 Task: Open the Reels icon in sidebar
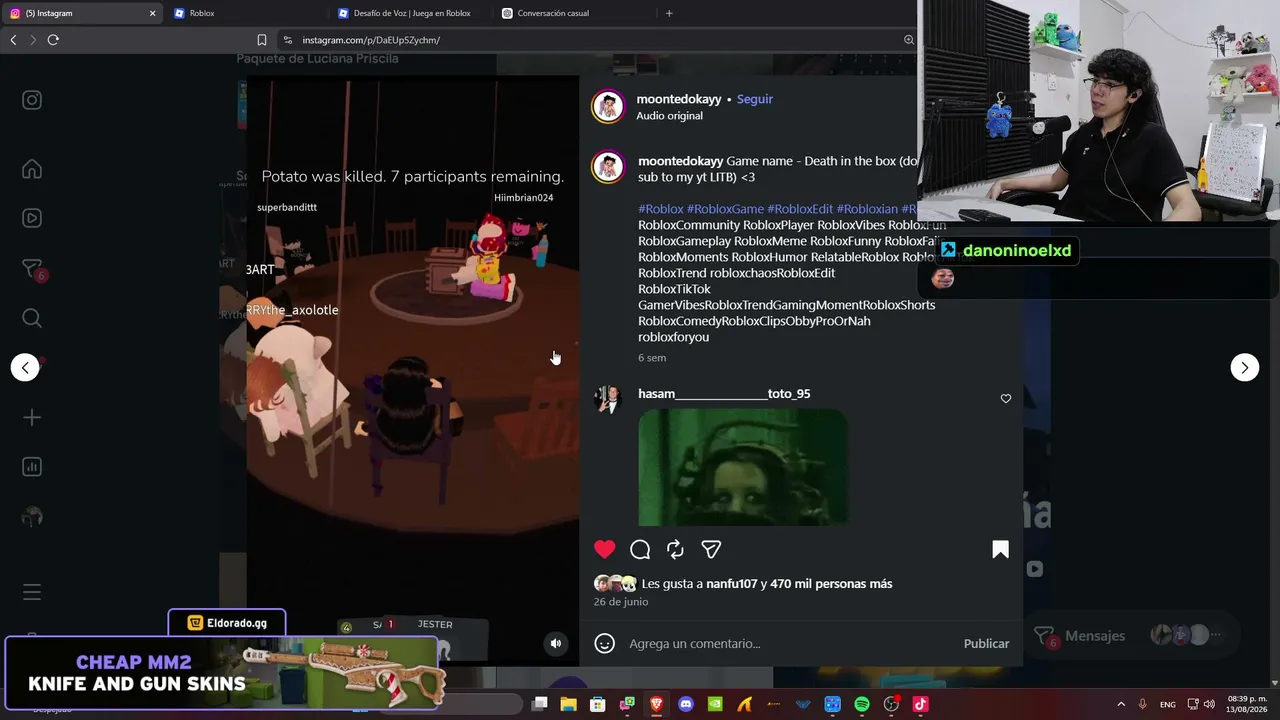coord(32,218)
